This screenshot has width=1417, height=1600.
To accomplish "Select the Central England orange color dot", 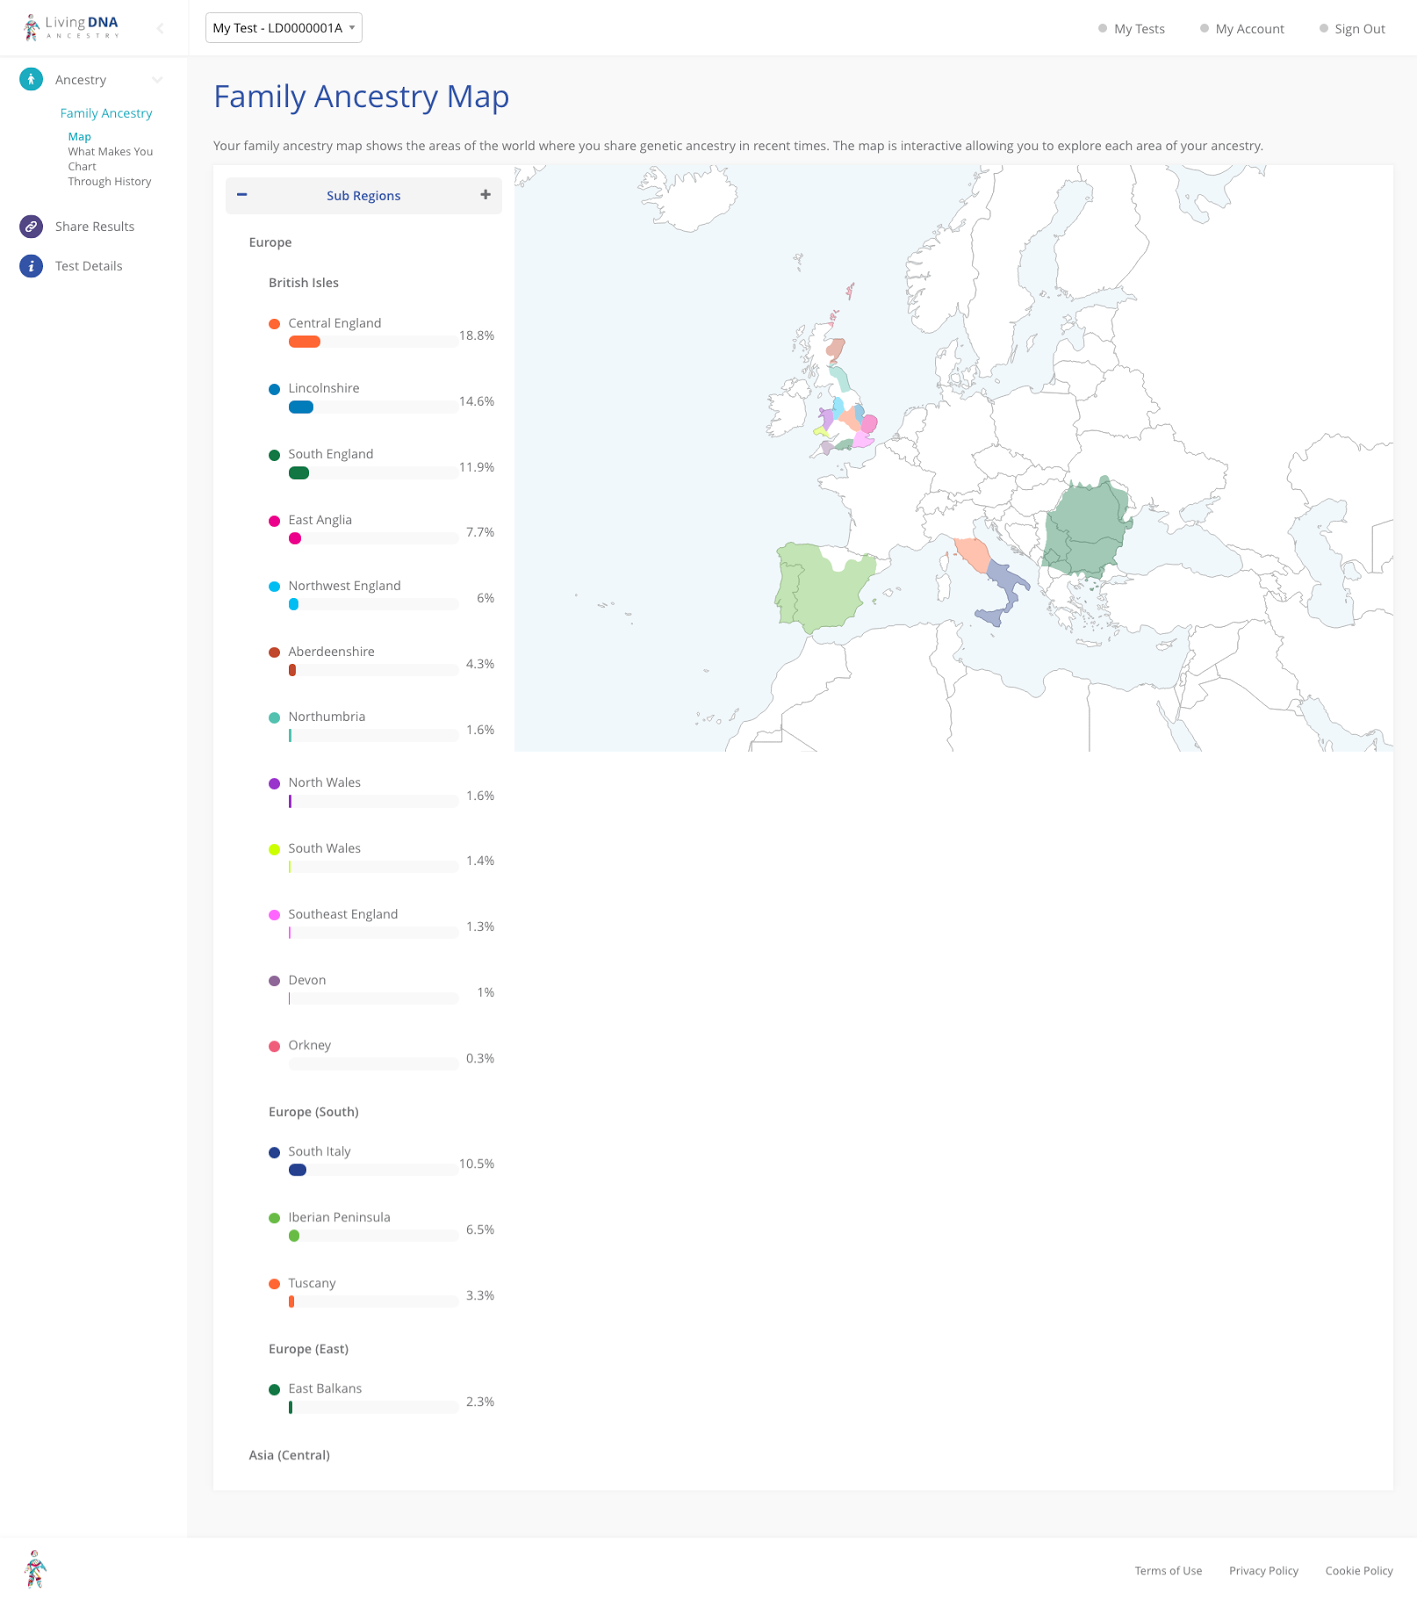I will coord(274,324).
